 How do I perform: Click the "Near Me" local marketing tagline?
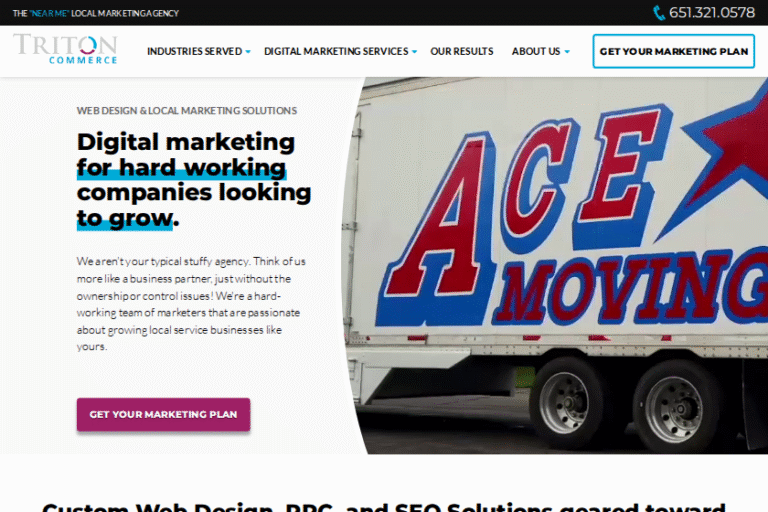(96, 13)
